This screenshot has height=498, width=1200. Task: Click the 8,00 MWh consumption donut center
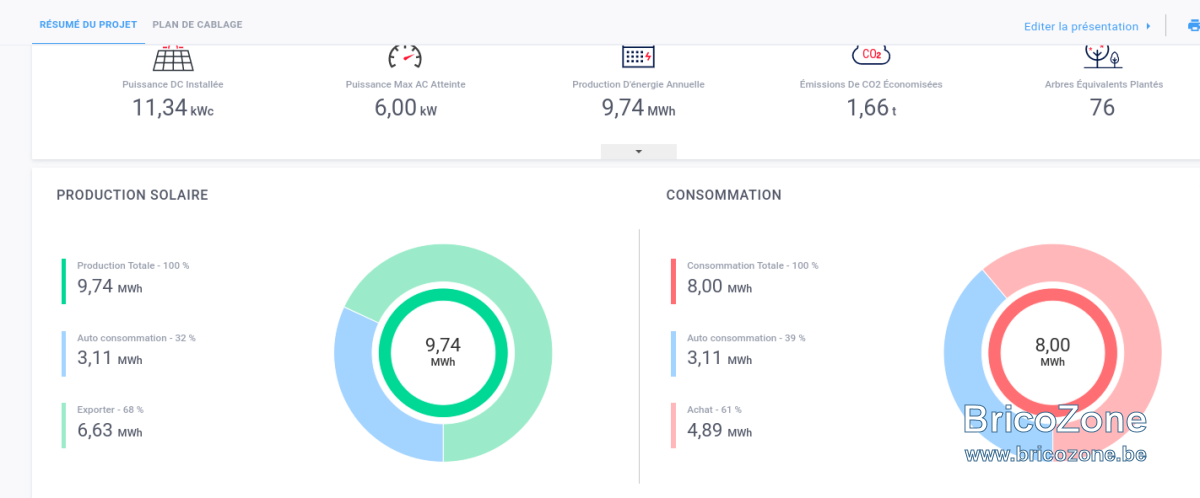pyautogui.click(x=1052, y=352)
